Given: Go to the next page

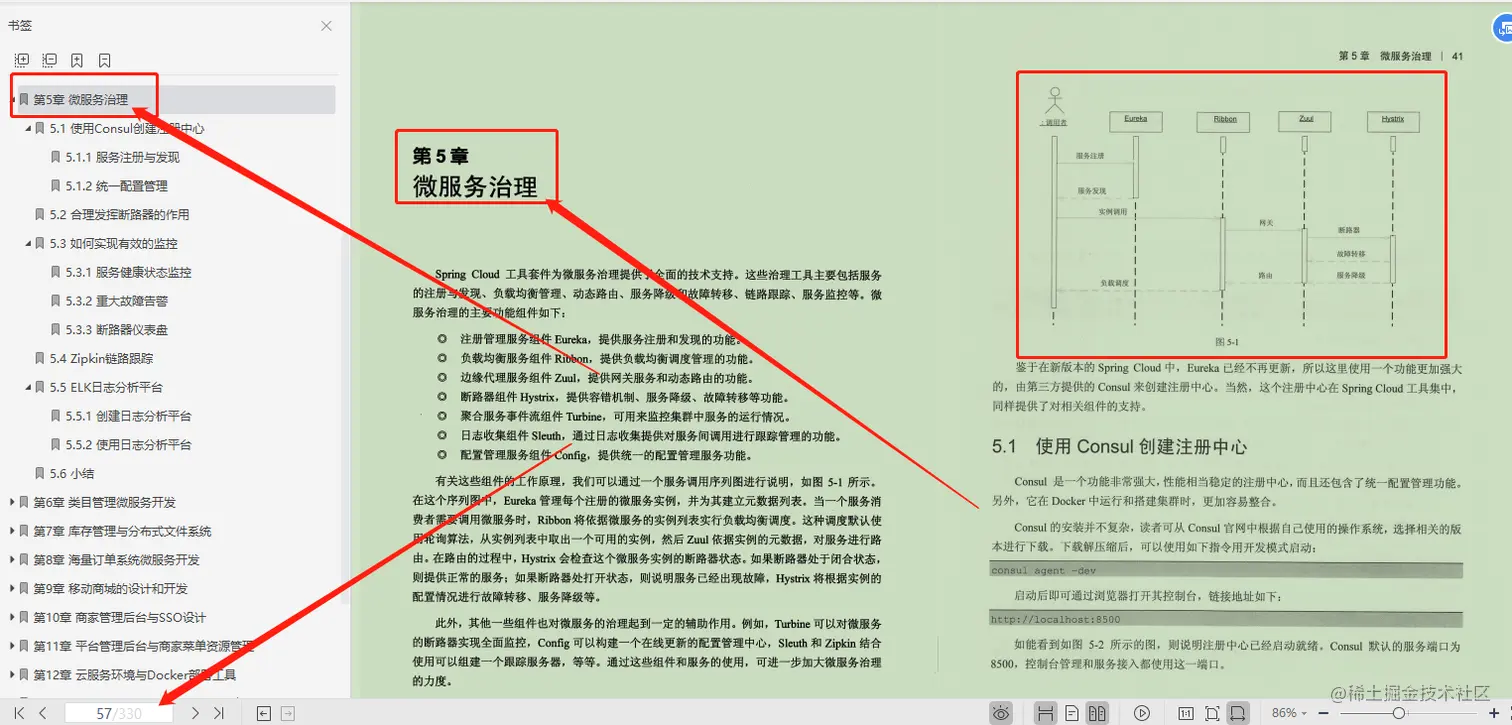Looking at the screenshot, I should click(x=196, y=712).
